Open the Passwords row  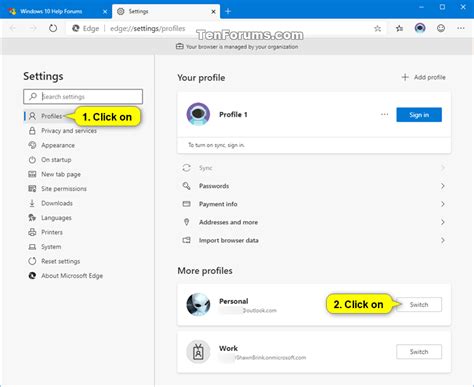tap(314, 186)
